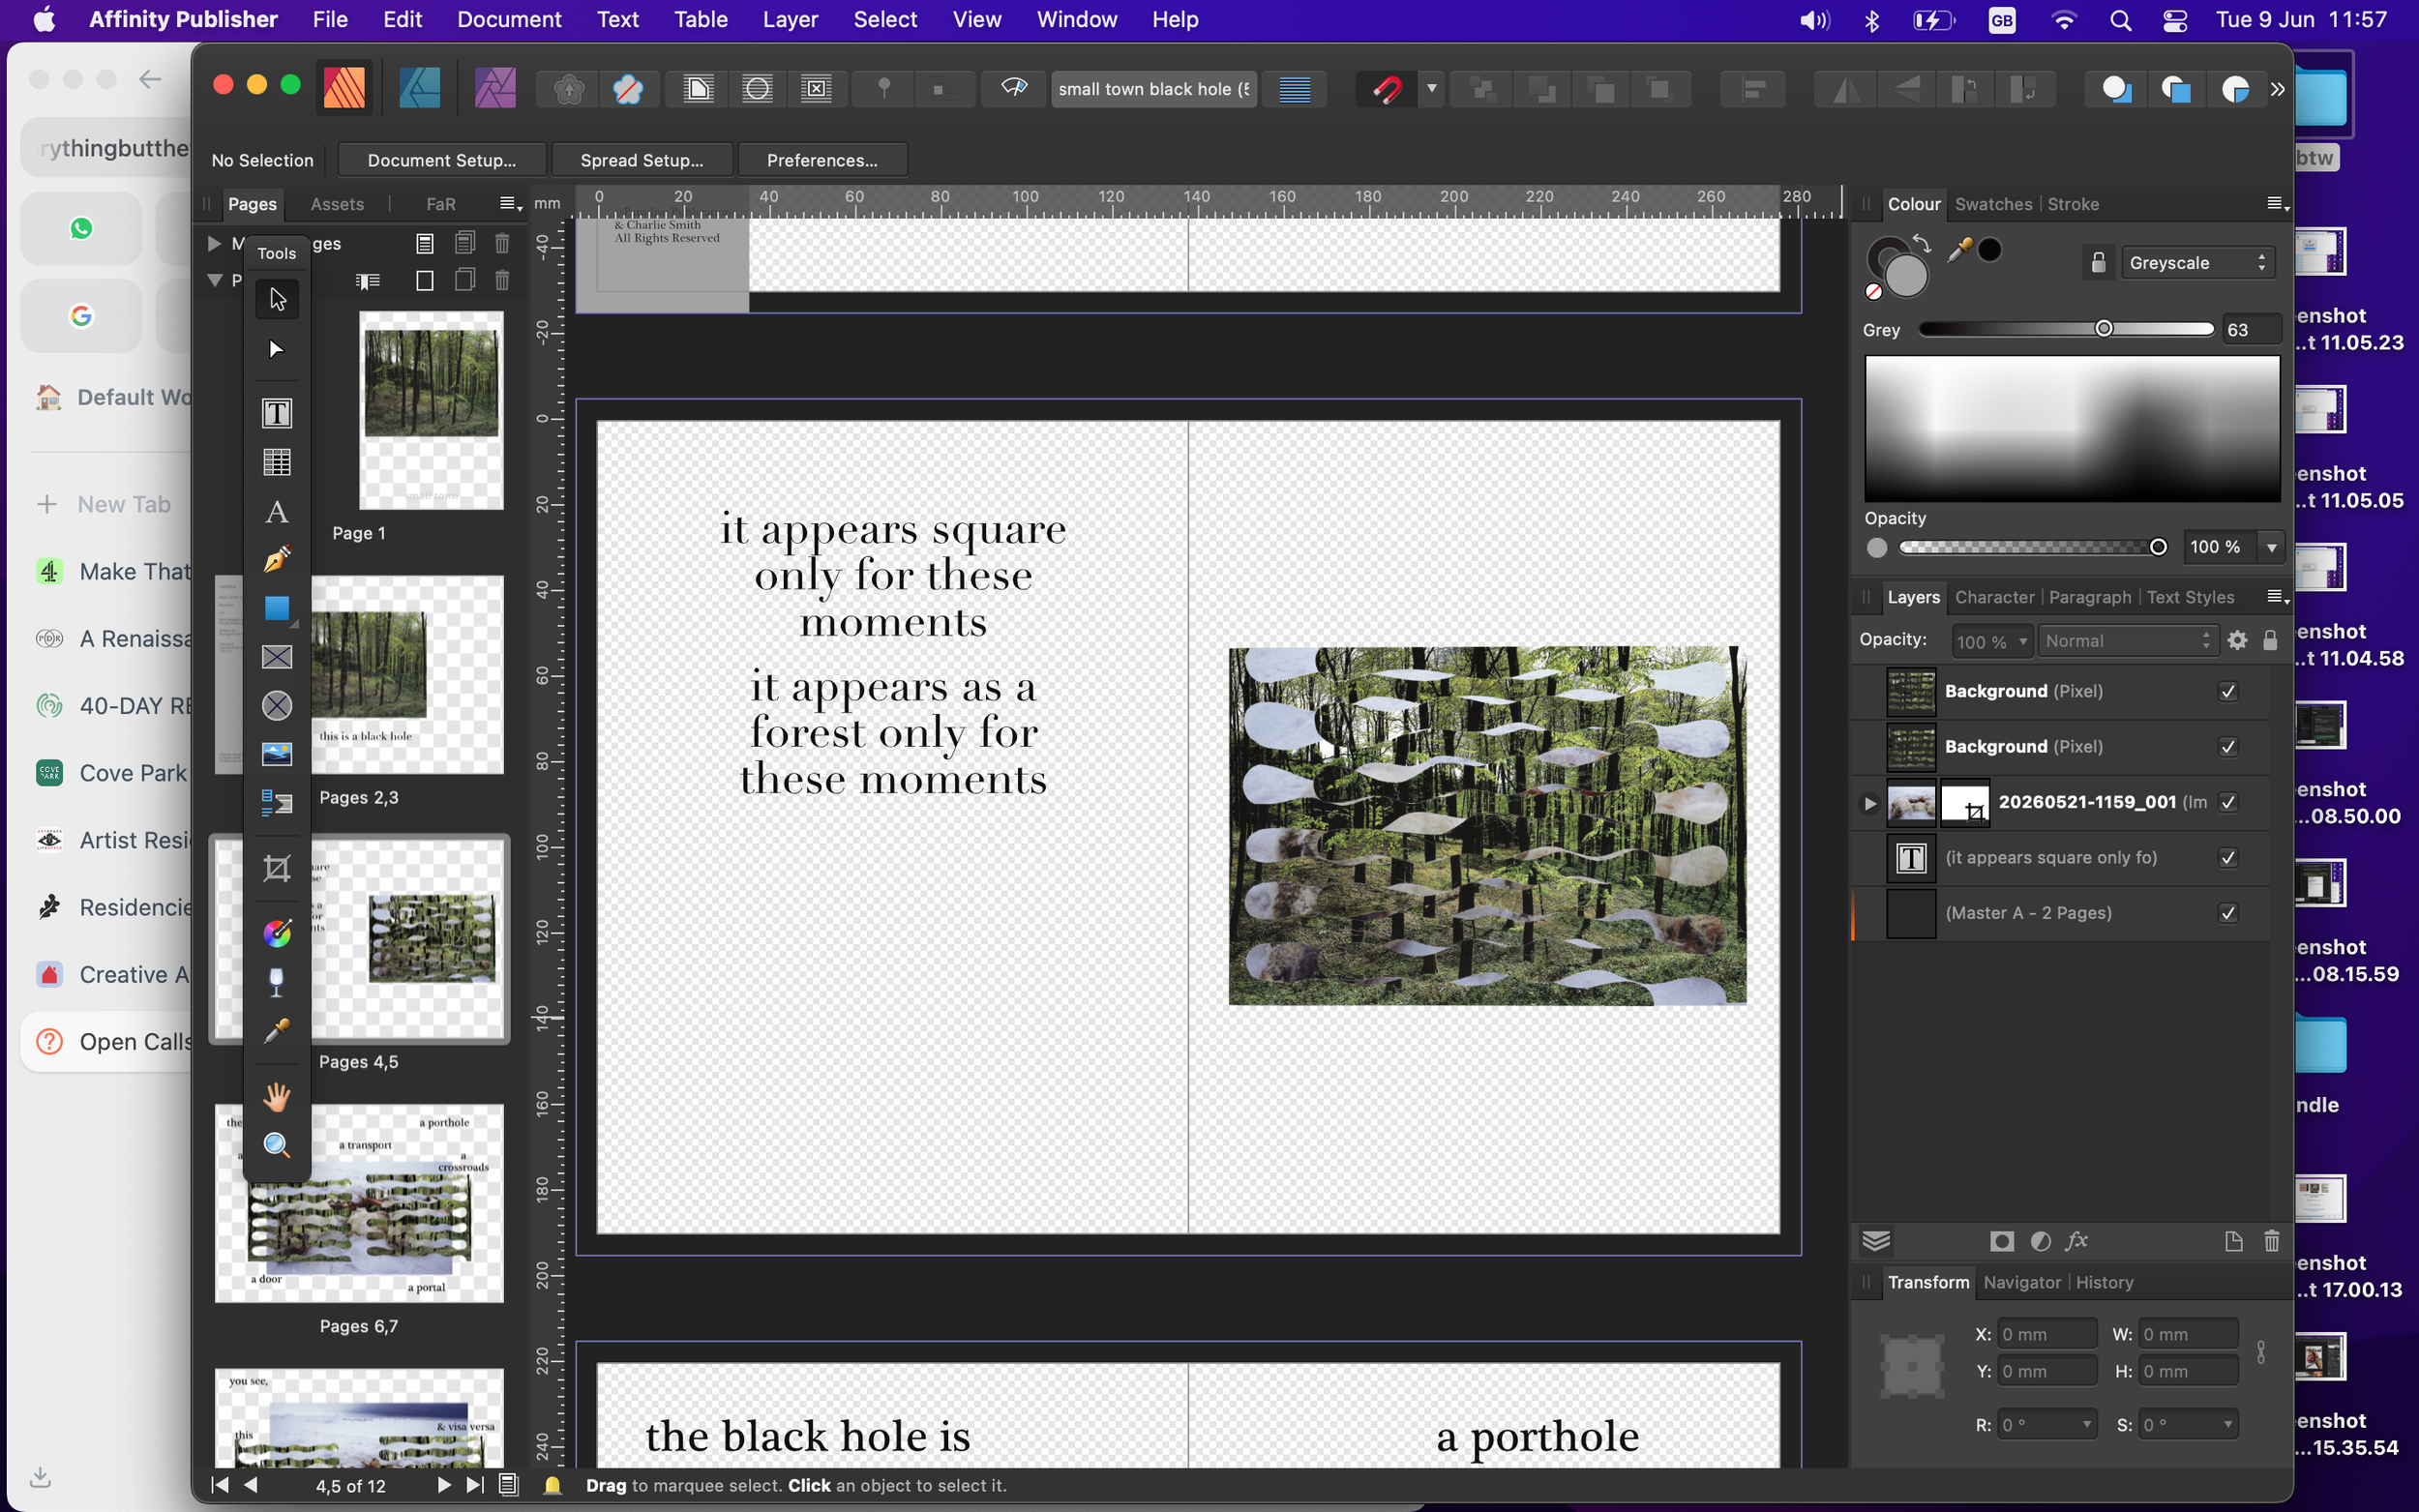
Task: Open the Greyscale colour model dropdown
Action: (2197, 262)
